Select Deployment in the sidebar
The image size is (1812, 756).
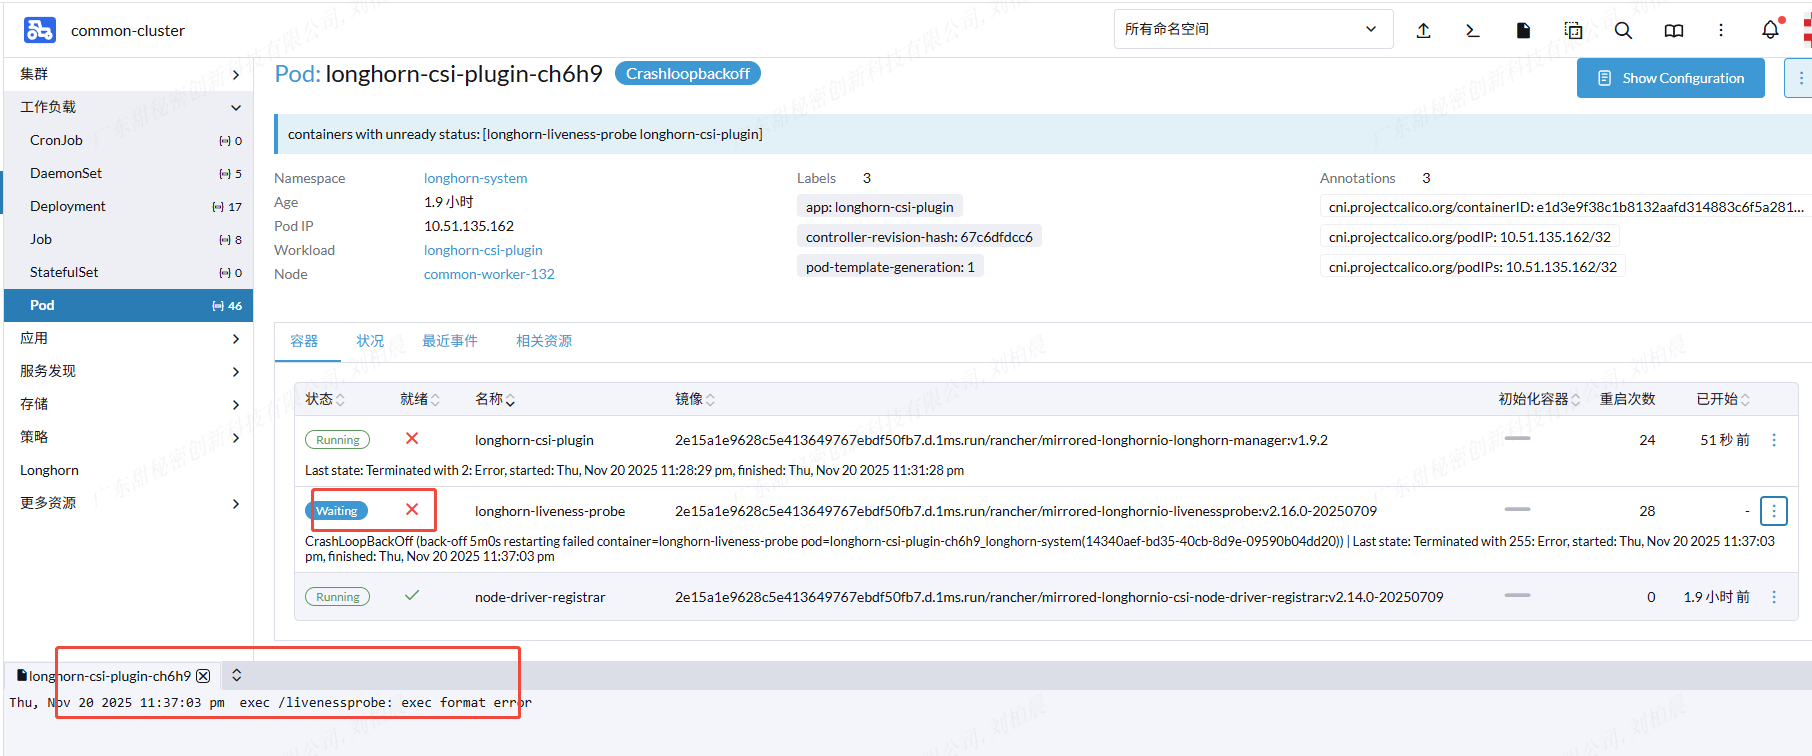(68, 206)
